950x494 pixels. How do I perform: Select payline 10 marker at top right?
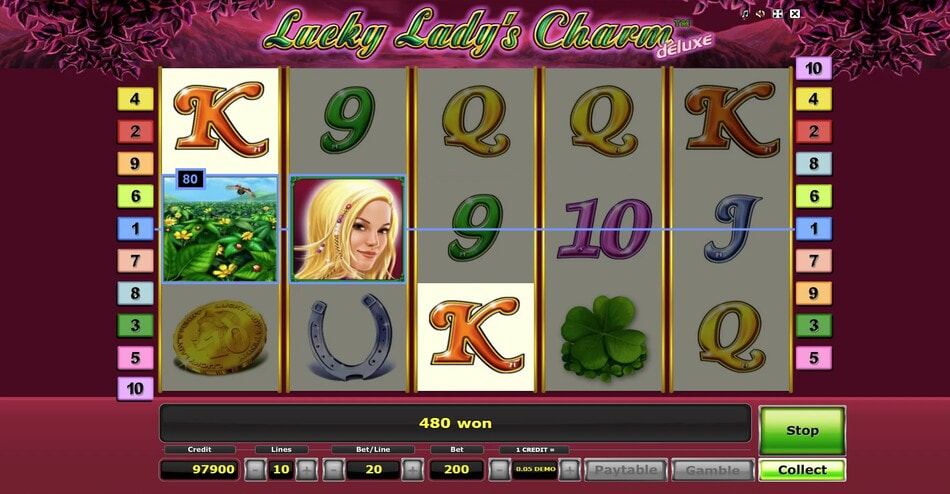(813, 68)
